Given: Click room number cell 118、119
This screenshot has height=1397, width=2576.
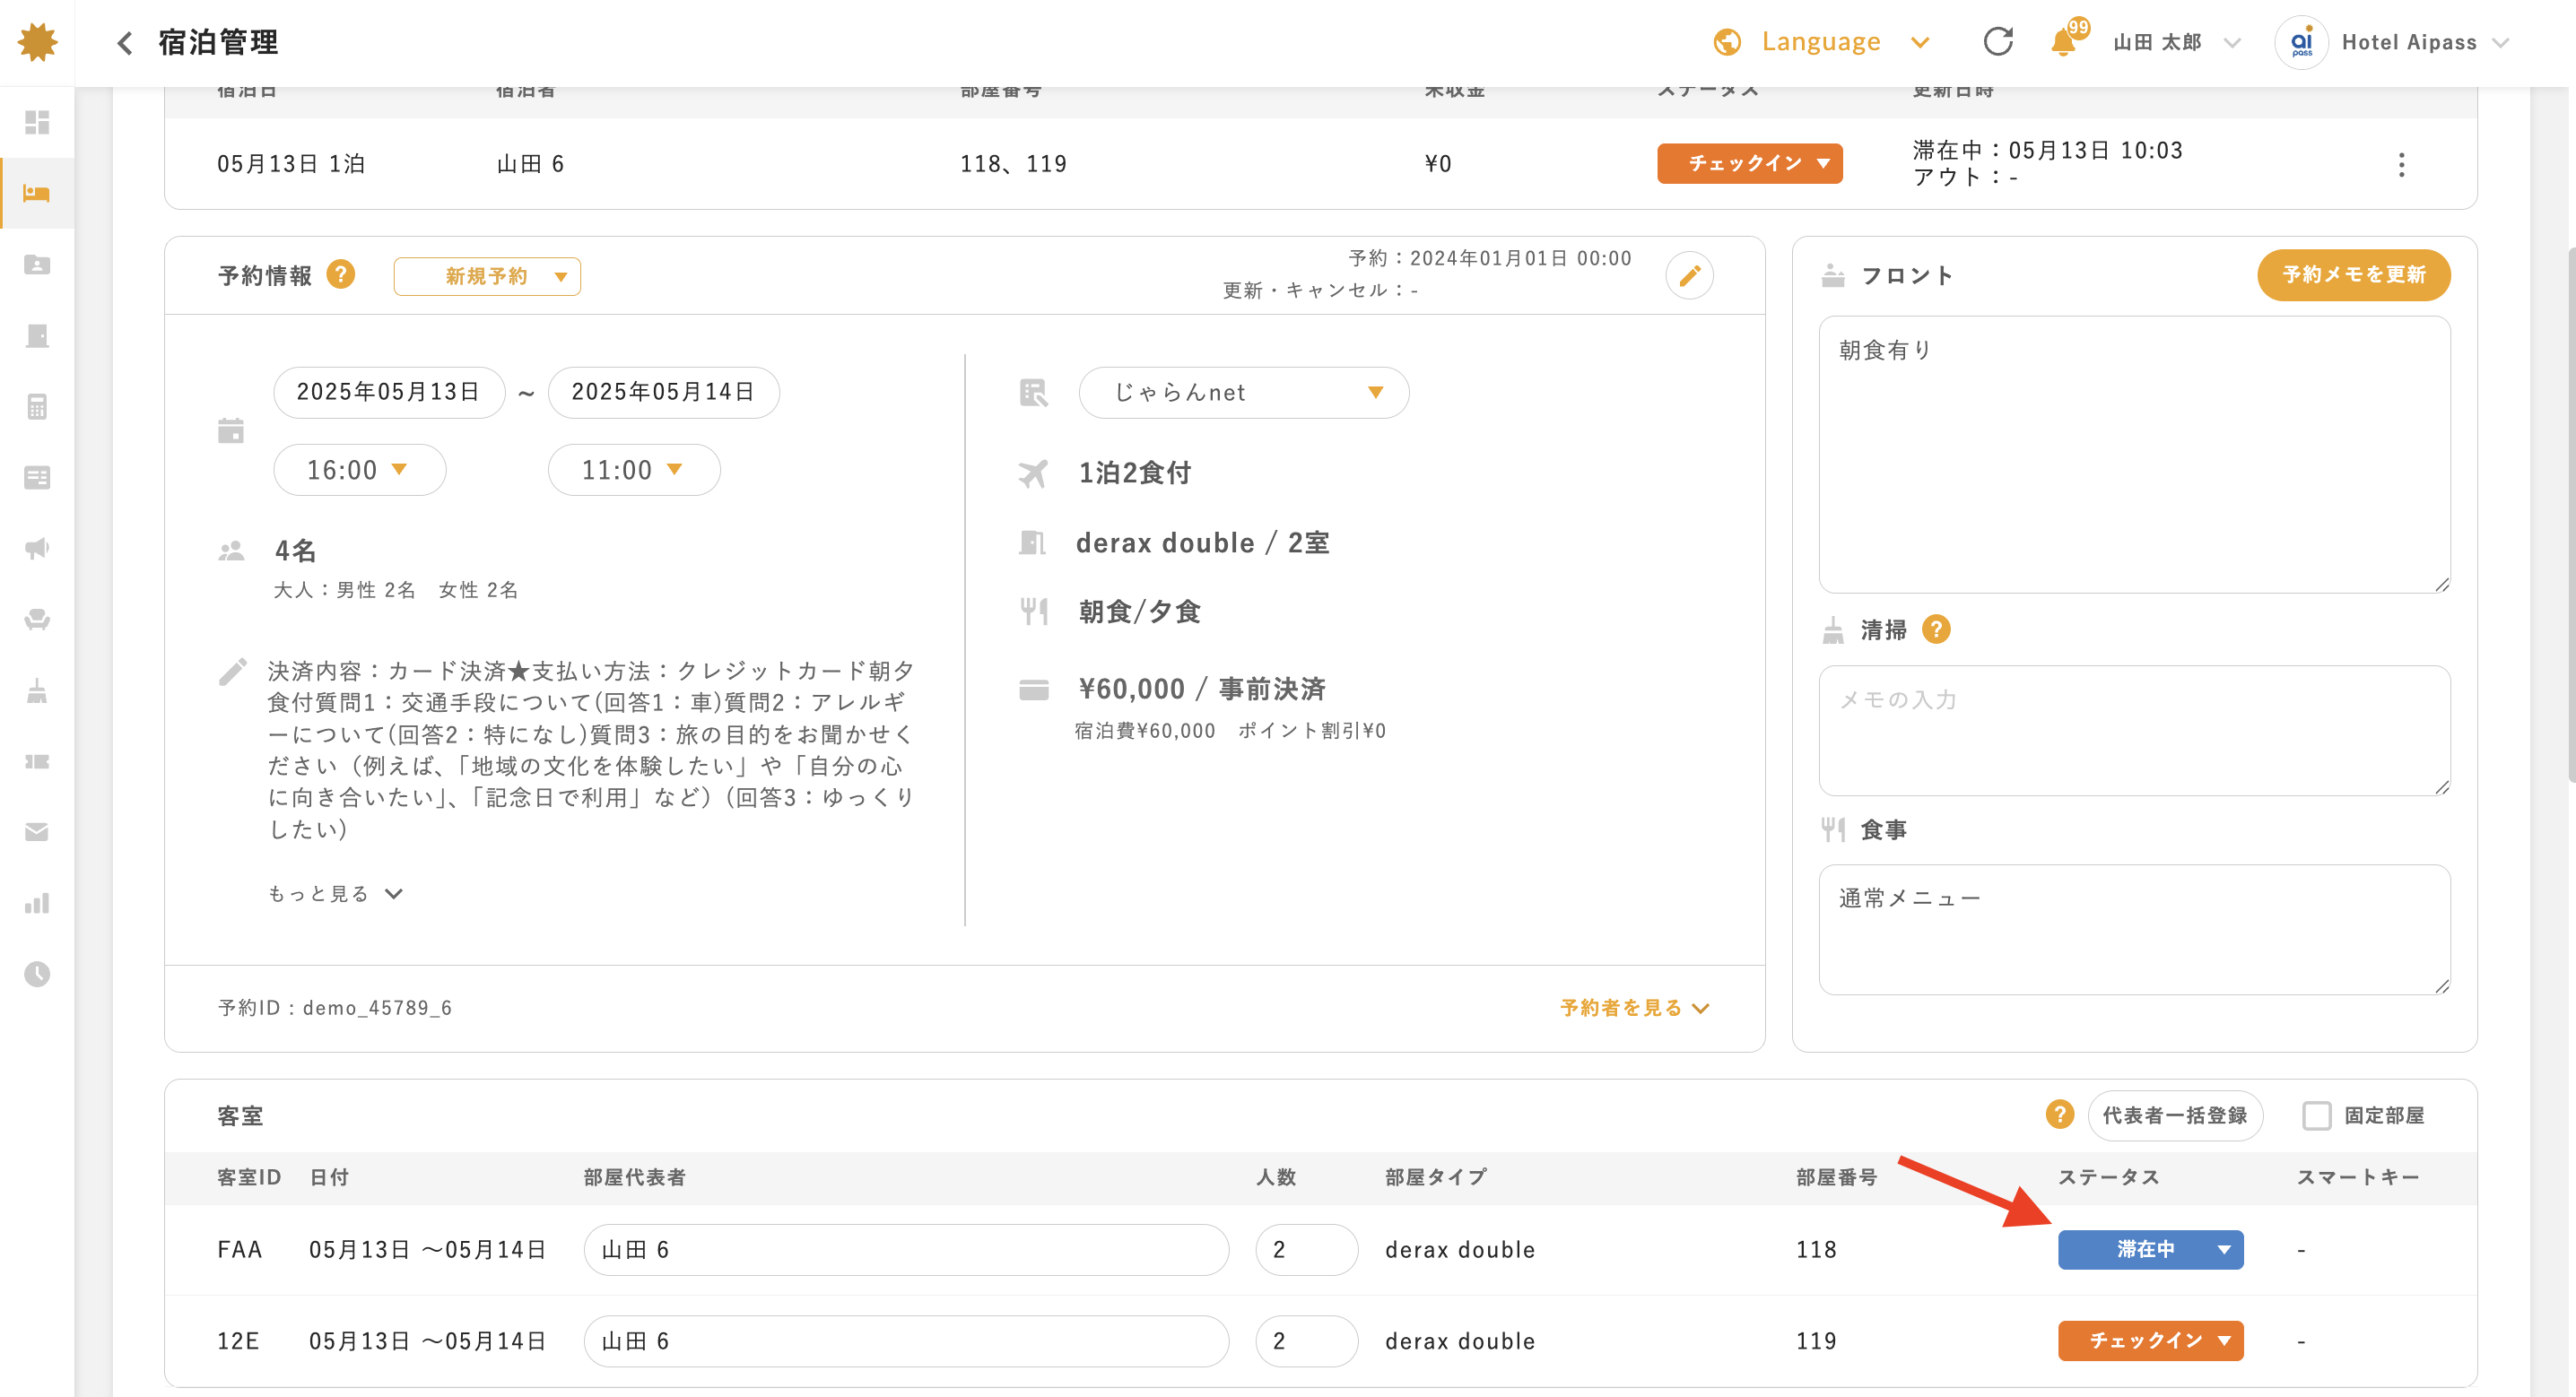Looking at the screenshot, I should click(x=1013, y=164).
